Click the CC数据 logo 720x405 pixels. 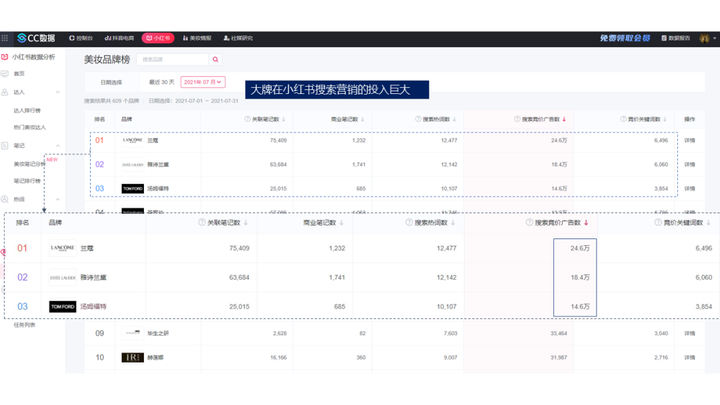click(36, 38)
